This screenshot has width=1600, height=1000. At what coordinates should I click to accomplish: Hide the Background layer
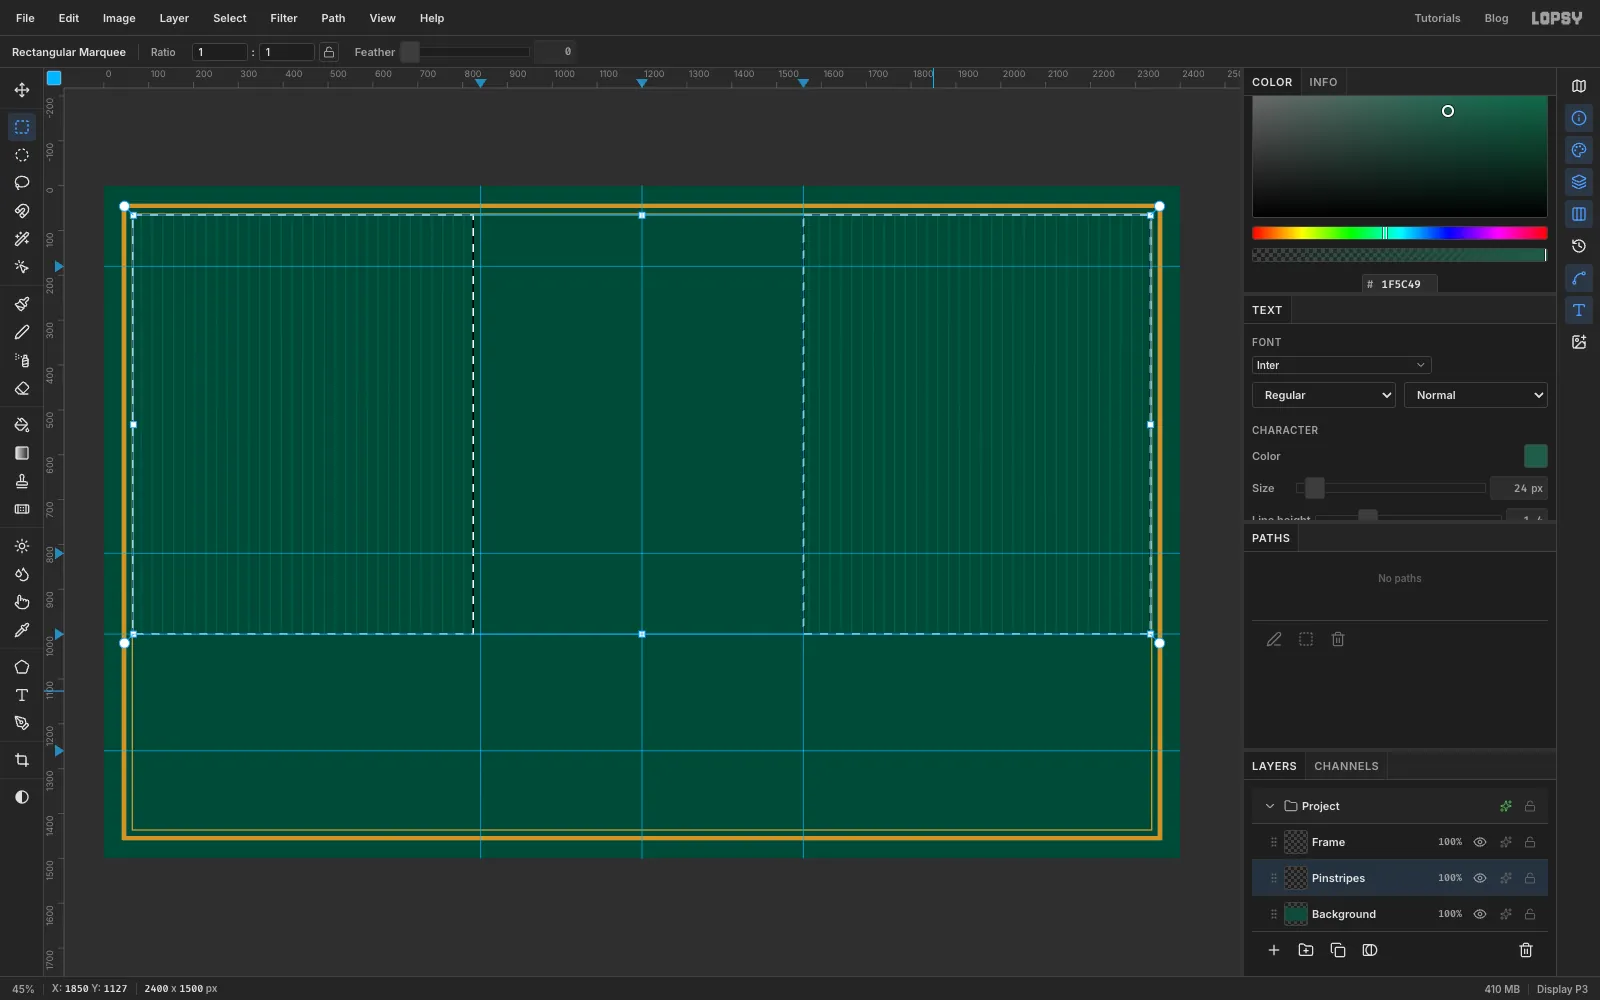pos(1480,914)
